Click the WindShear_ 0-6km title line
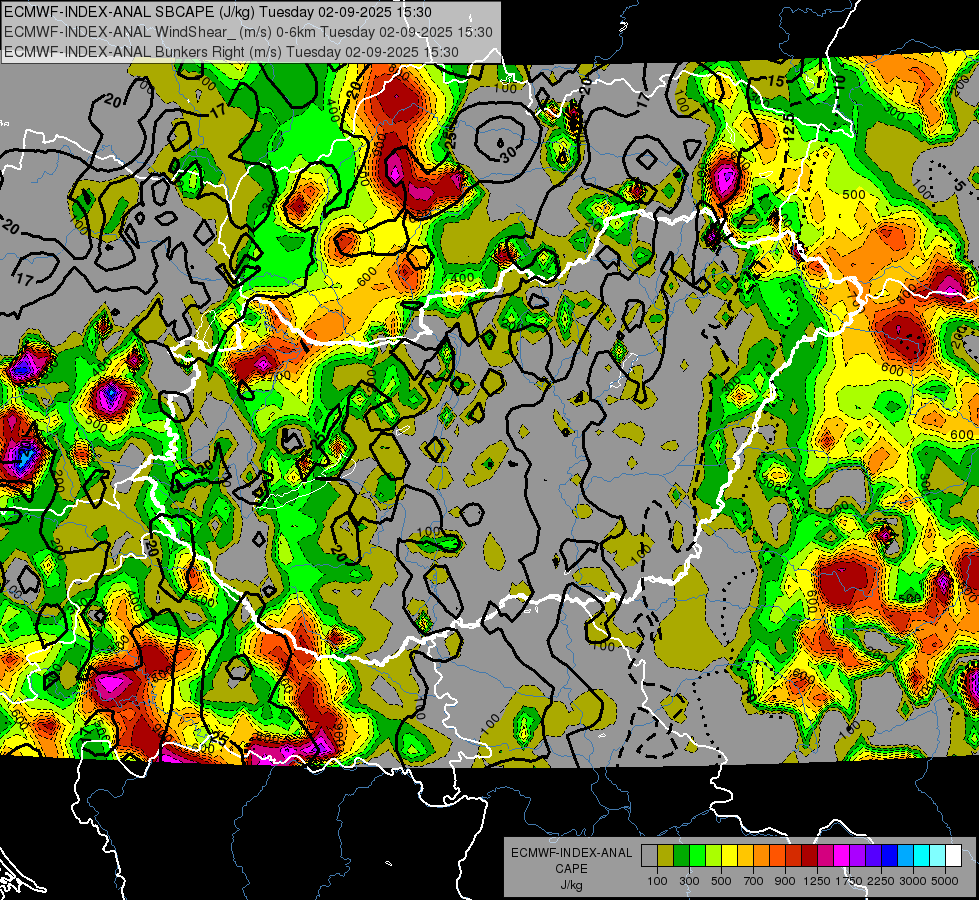Image resolution: width=979 pixels, height=900 pixels. click(x=248, y=32)
